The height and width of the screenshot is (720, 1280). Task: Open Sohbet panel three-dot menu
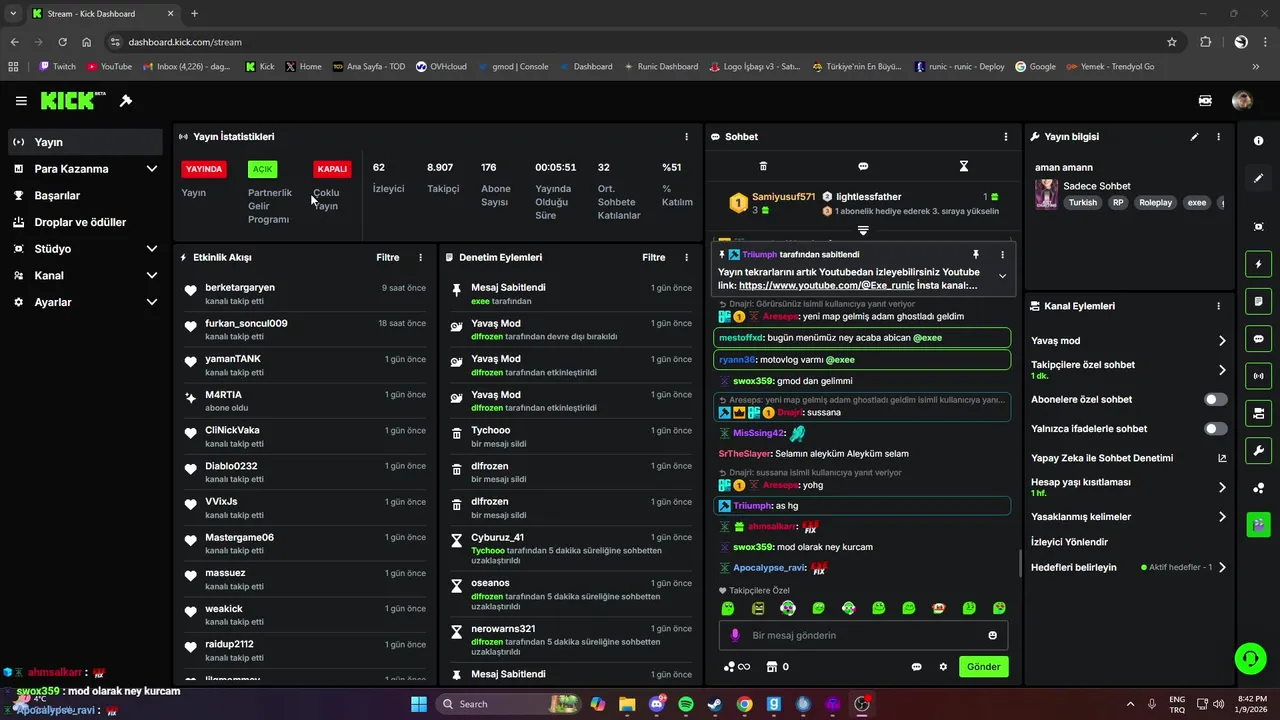click(1006, 137)
